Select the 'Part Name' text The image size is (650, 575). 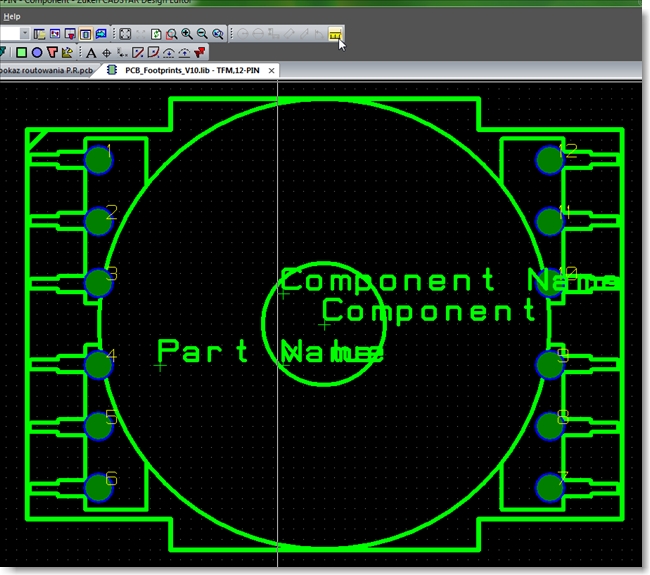tap(270, 352)
